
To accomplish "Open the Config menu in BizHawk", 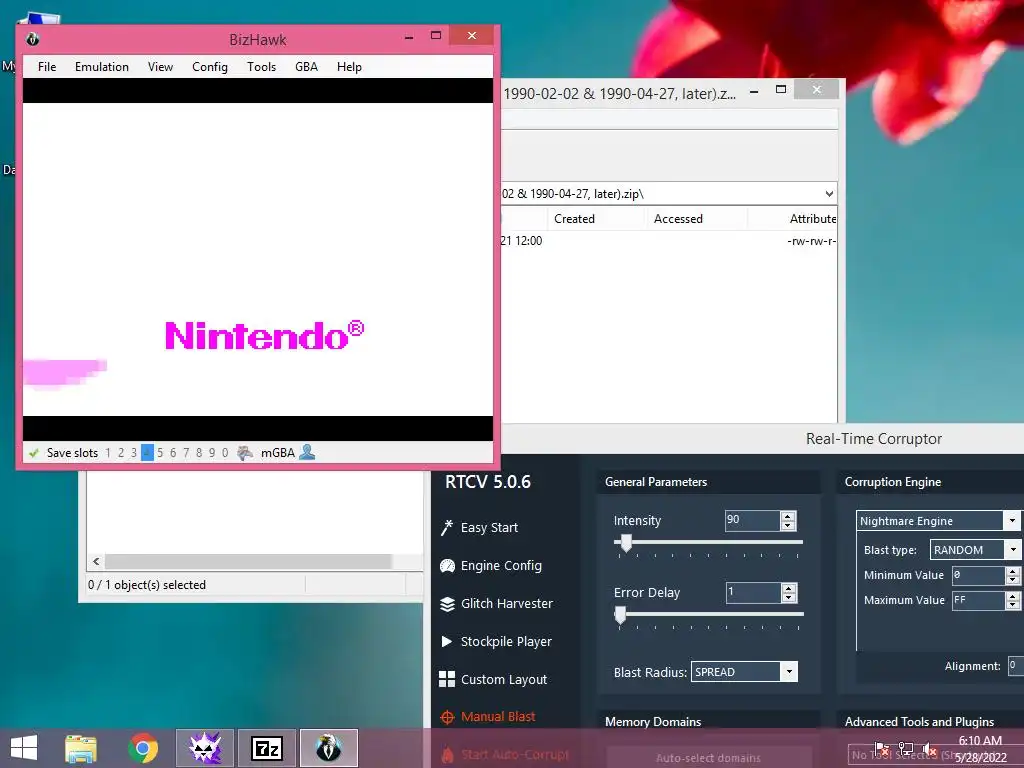I will (210, 67).
